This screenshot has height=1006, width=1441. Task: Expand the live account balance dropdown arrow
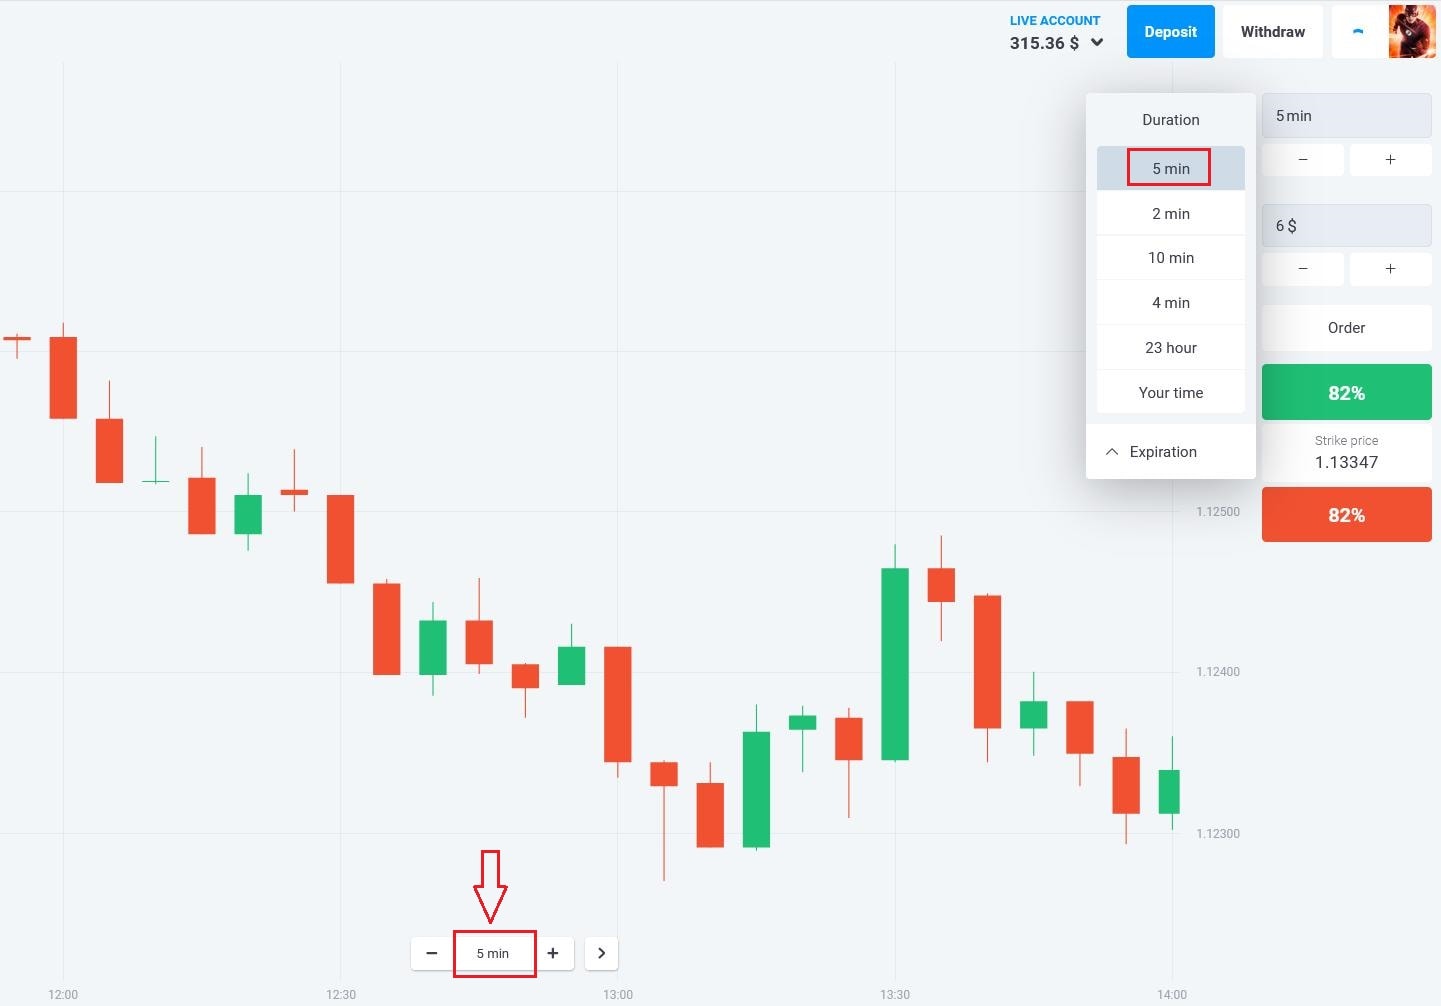1097,43
